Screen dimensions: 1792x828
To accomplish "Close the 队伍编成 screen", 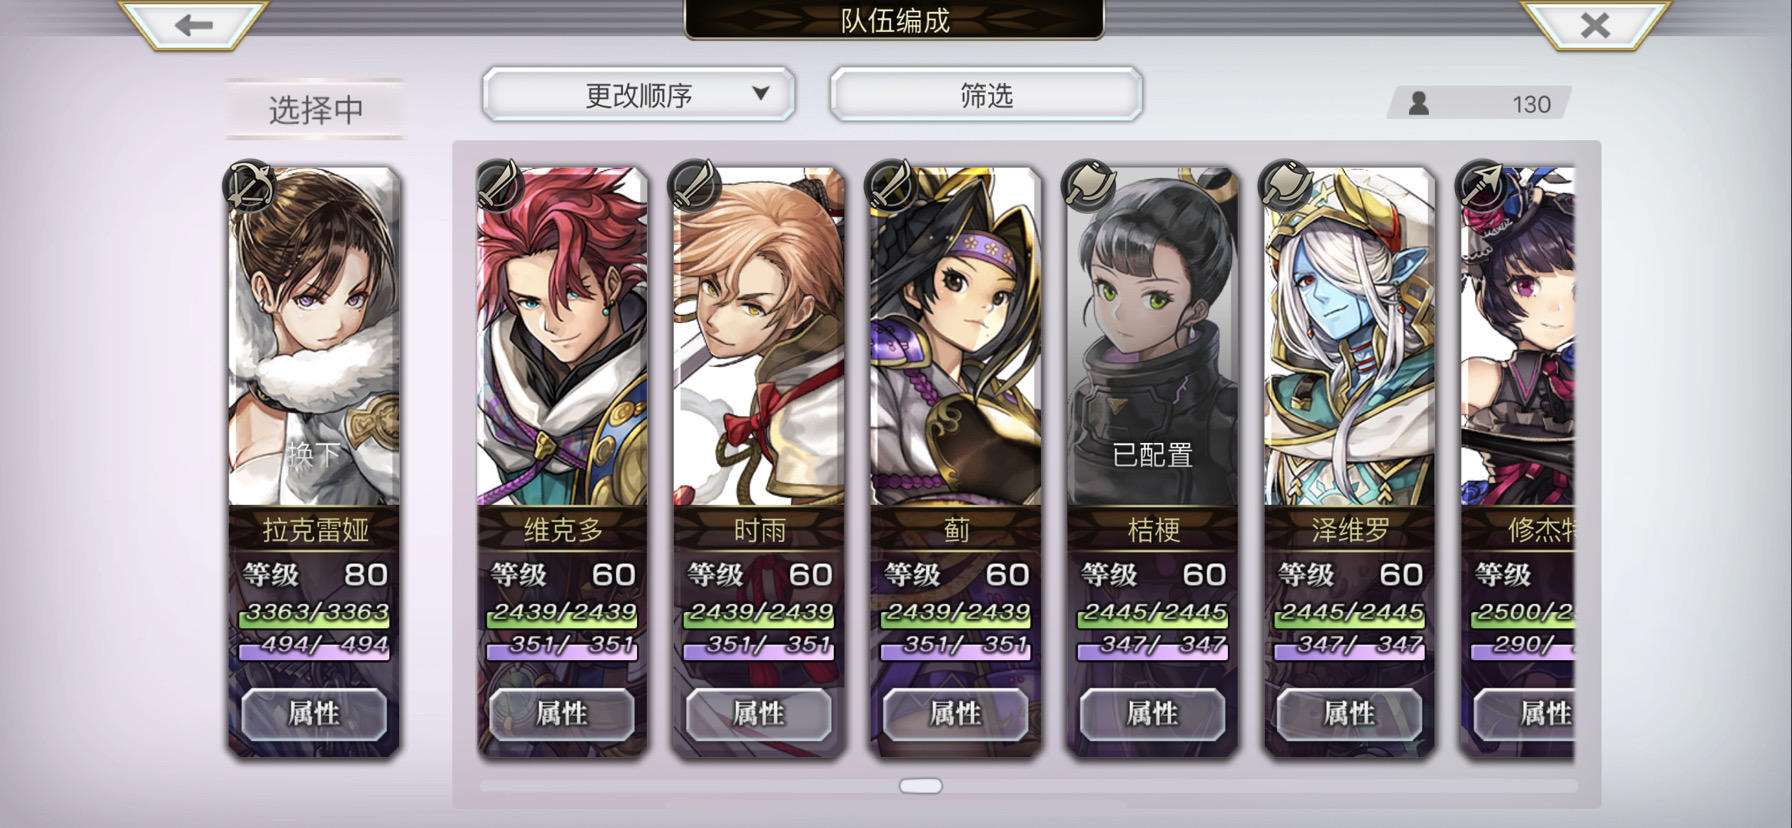I will coord(1595,25).
